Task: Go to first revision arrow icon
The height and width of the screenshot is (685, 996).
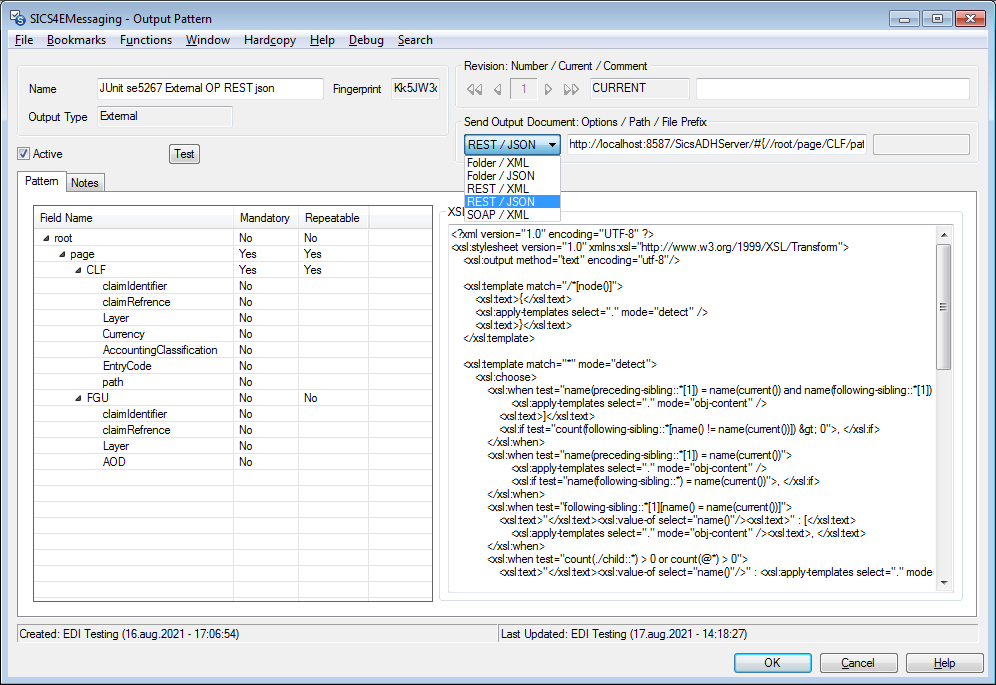Action: point(474,89)
